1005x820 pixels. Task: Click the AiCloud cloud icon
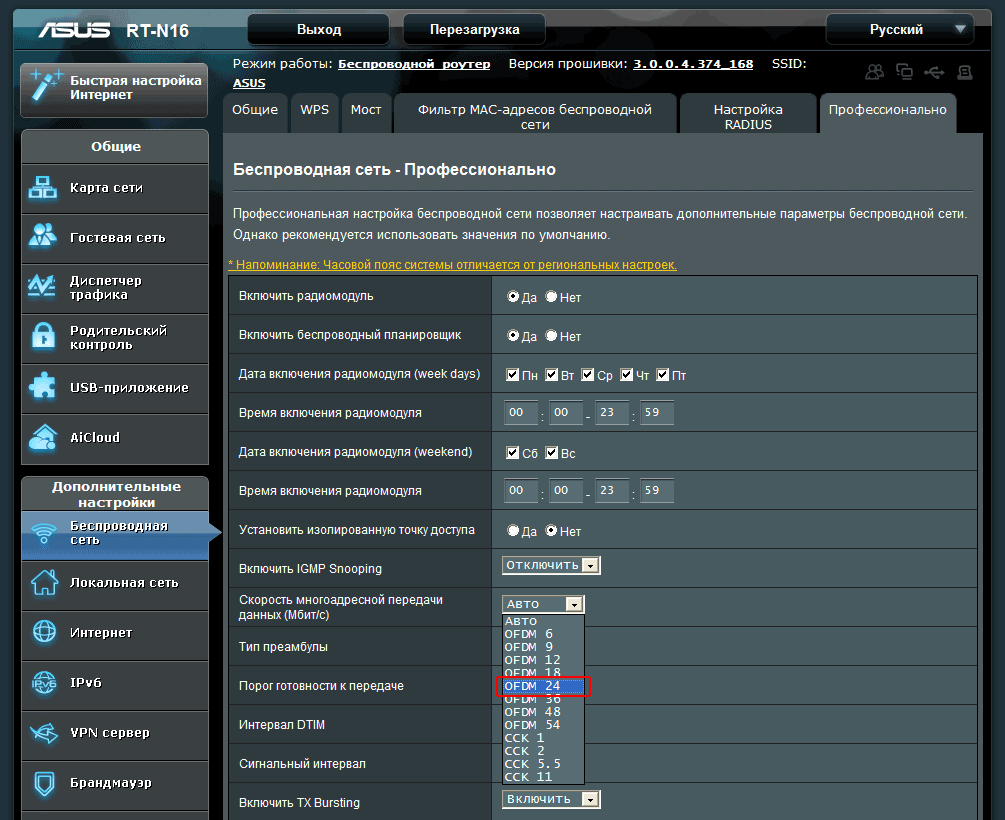pyautogui.click(x=43, y=437)
